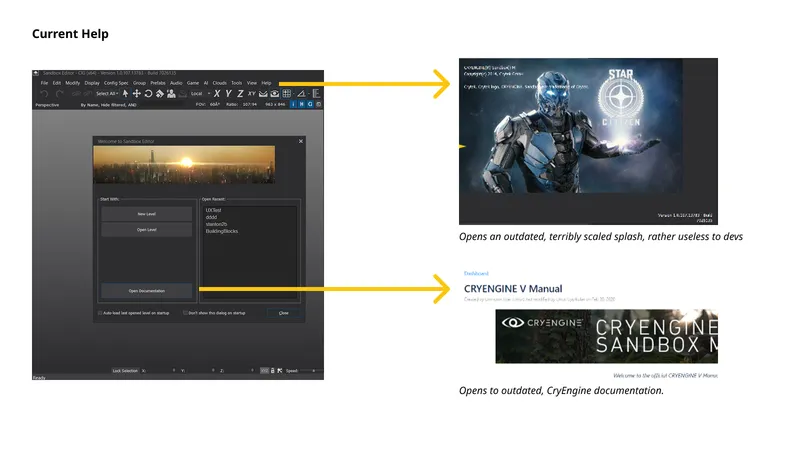Open grid snap size dropdown arrow
The height and width of the screenshot is (450, 800).
tap(294, 93)
